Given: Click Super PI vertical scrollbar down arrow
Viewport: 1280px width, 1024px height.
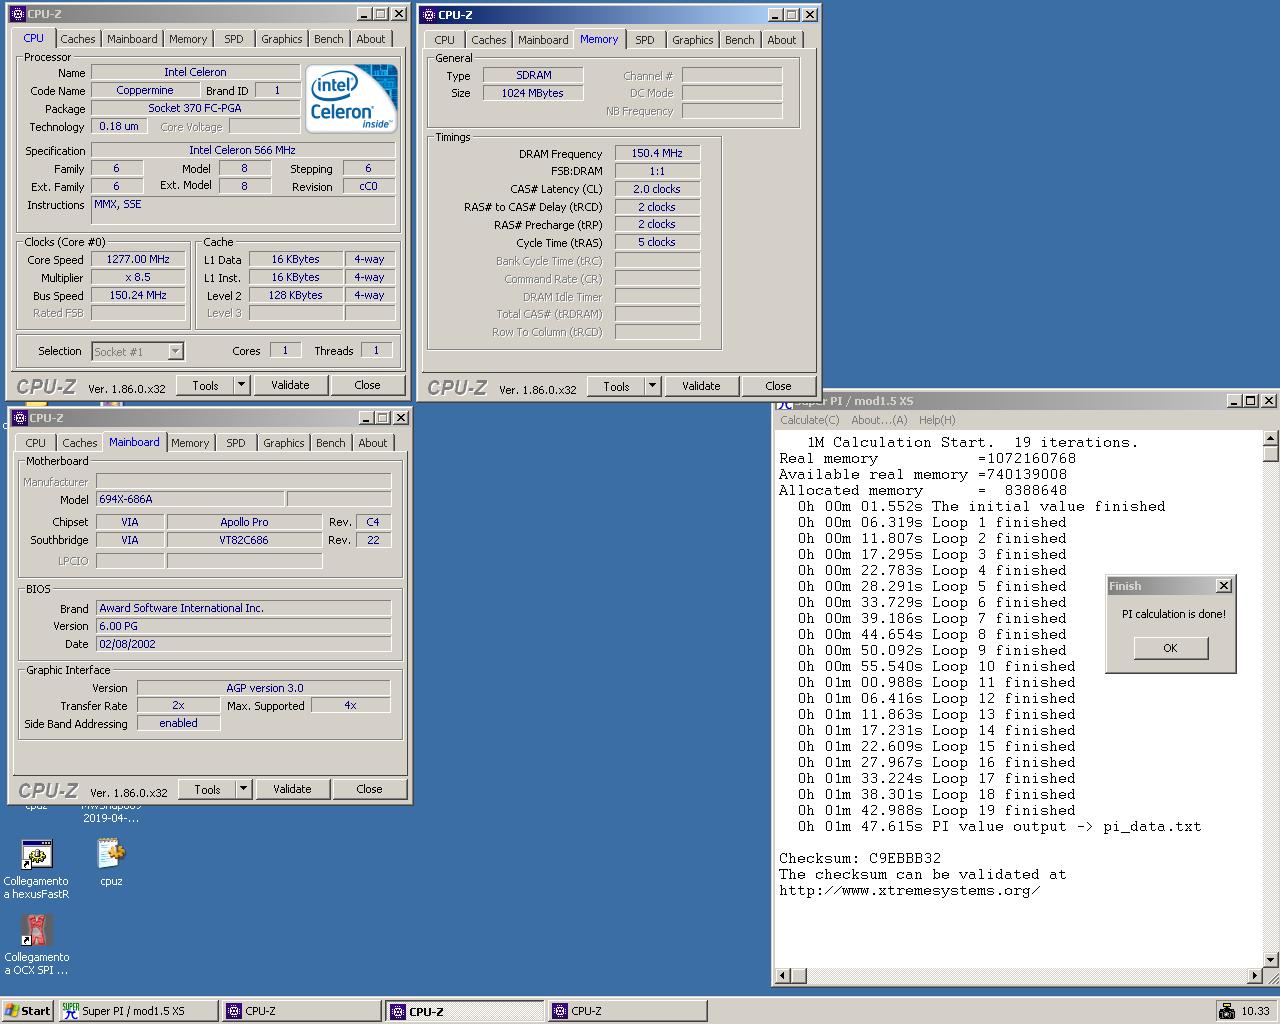Looking at the screenshot, I should click(x=1271, y=959).
